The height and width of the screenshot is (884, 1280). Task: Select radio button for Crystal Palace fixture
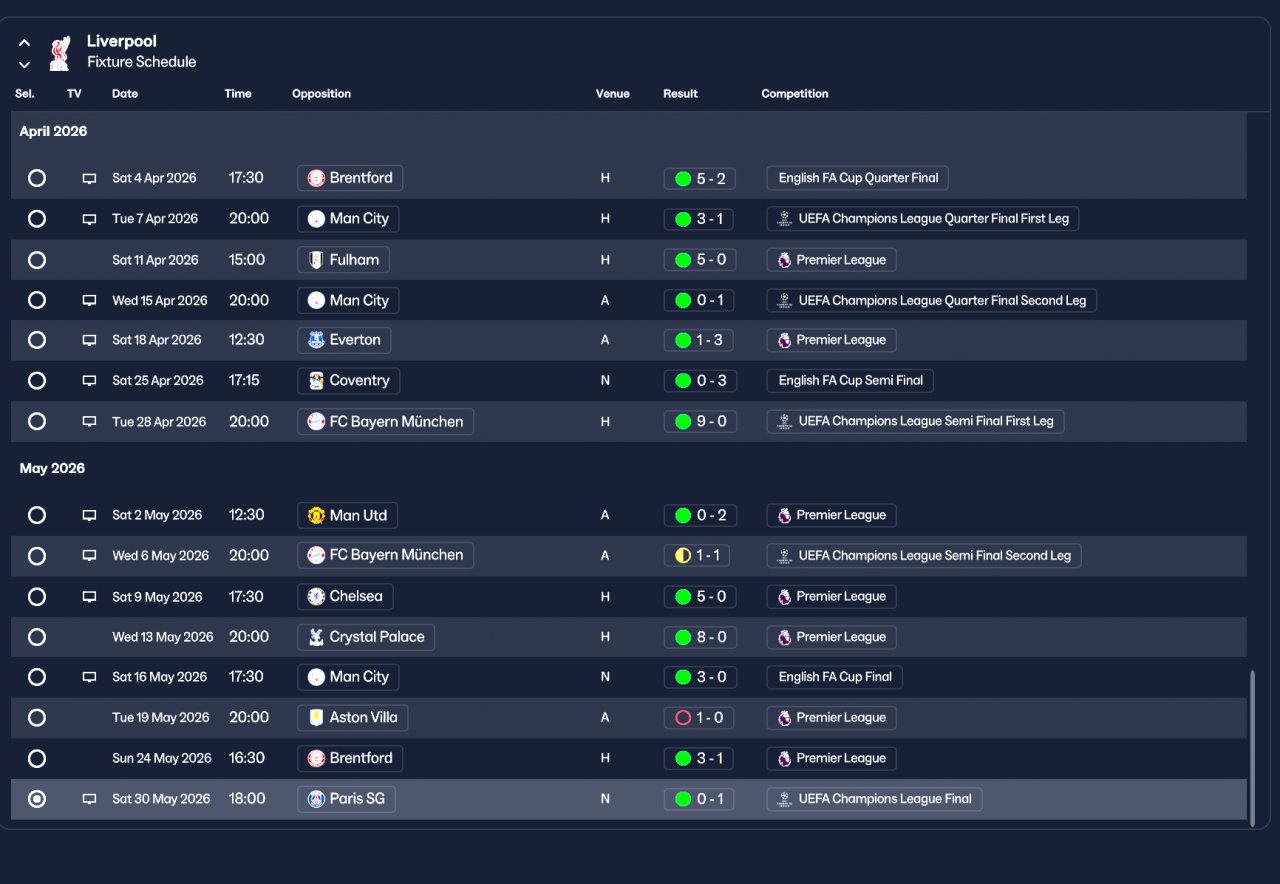(x=37, y=637)
